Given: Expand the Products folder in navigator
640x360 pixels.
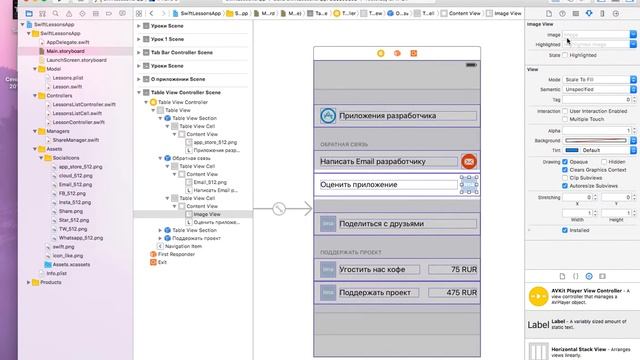Looking at the screenshot, I should click(29, 282).
